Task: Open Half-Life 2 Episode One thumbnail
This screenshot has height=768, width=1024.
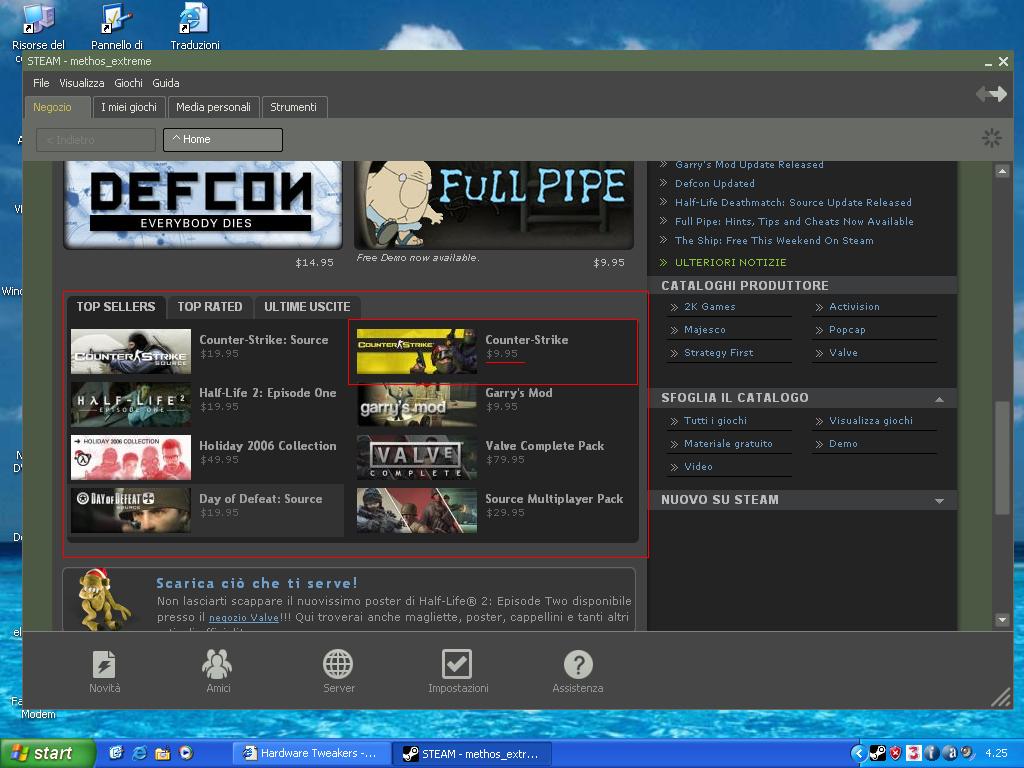Action: [x=131, y=404]
